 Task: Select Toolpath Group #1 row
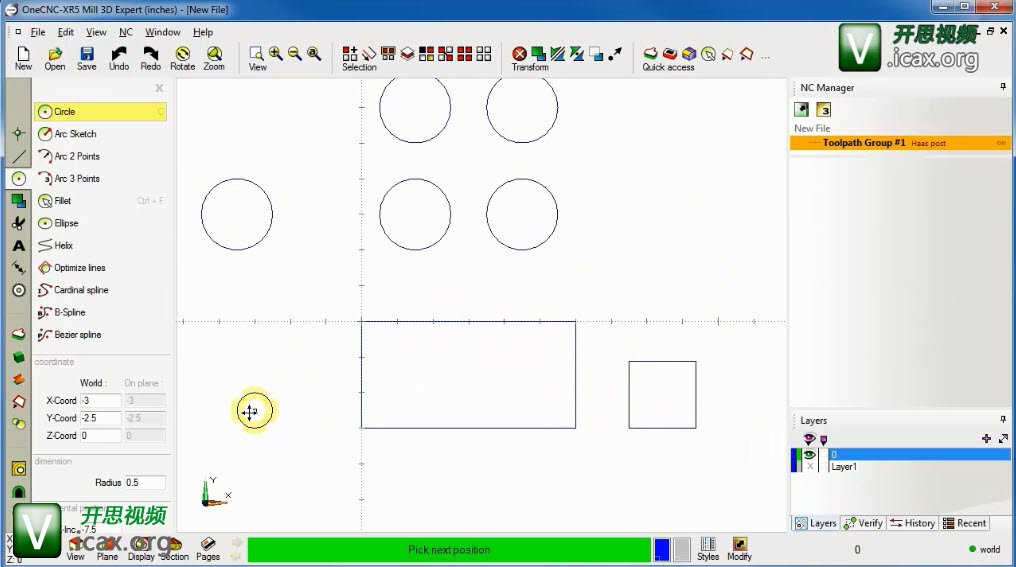tap(900, 143)
